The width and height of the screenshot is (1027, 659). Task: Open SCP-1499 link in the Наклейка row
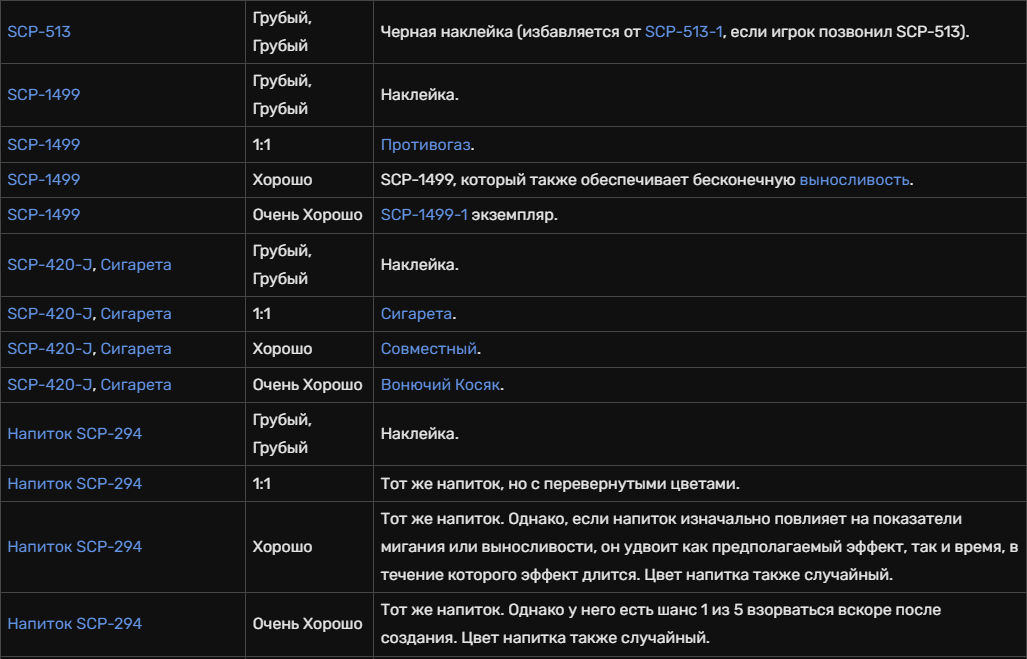pos(43,94)
